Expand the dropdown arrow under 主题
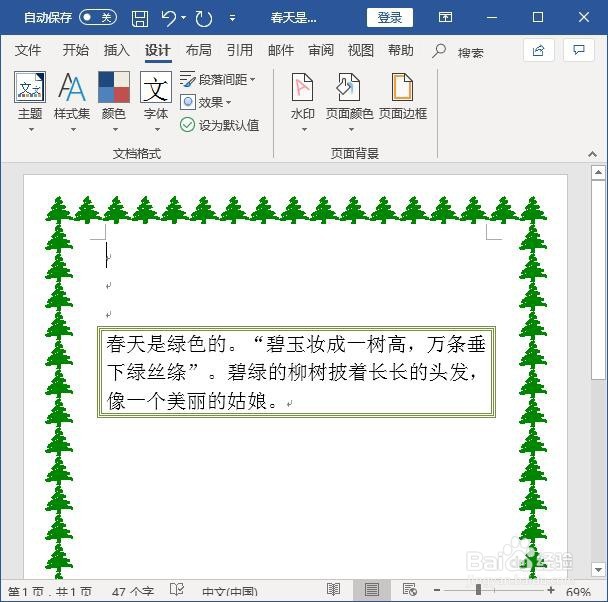This screenshot has width=608, height=602. pyautogui.click(x=31, y=129)
